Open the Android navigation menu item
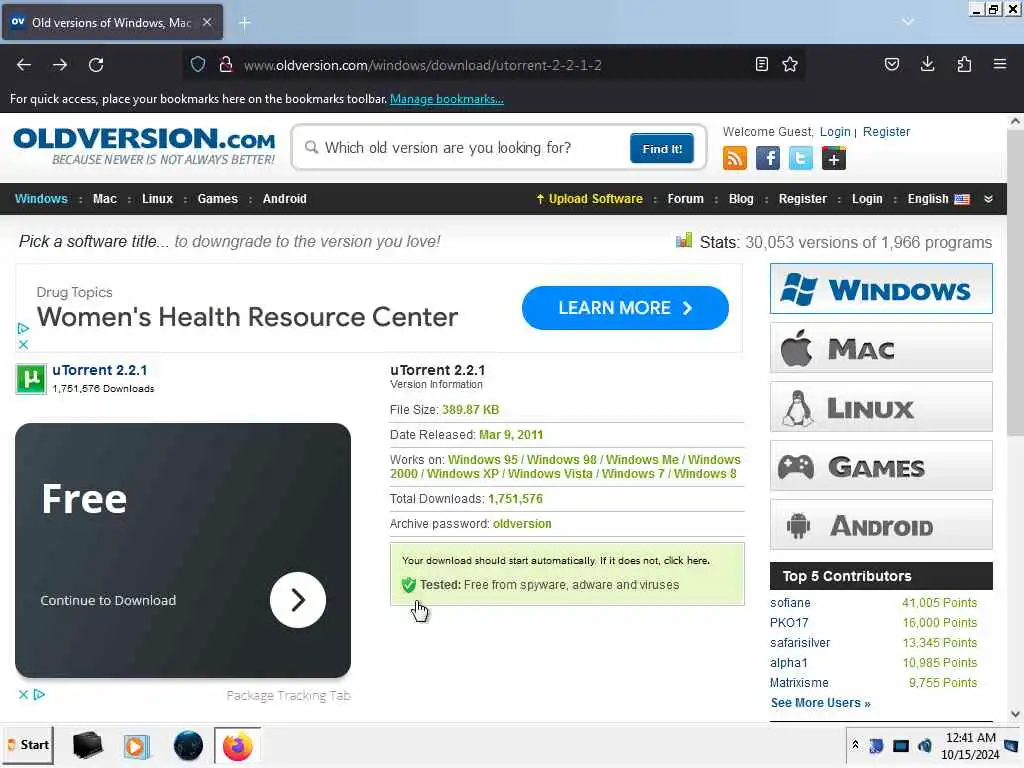 click(x=285, y=199)
